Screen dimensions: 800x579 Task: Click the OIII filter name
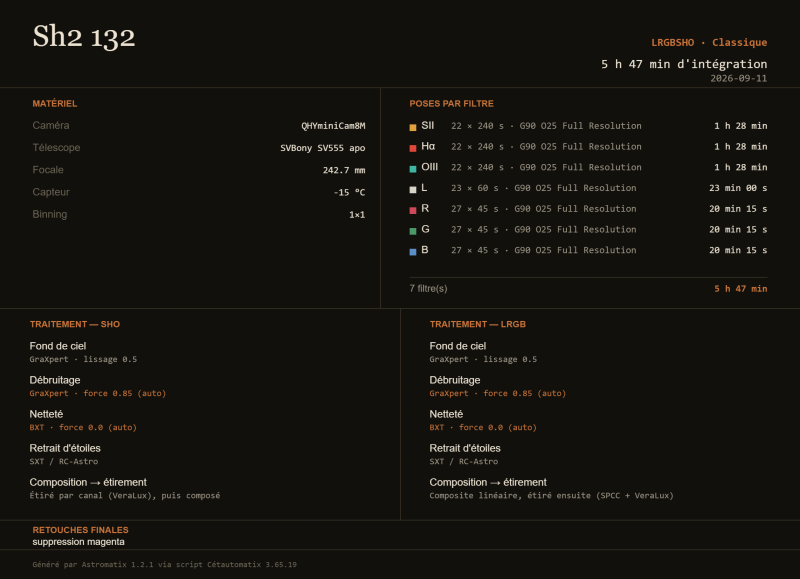click(x=430, y=167)
